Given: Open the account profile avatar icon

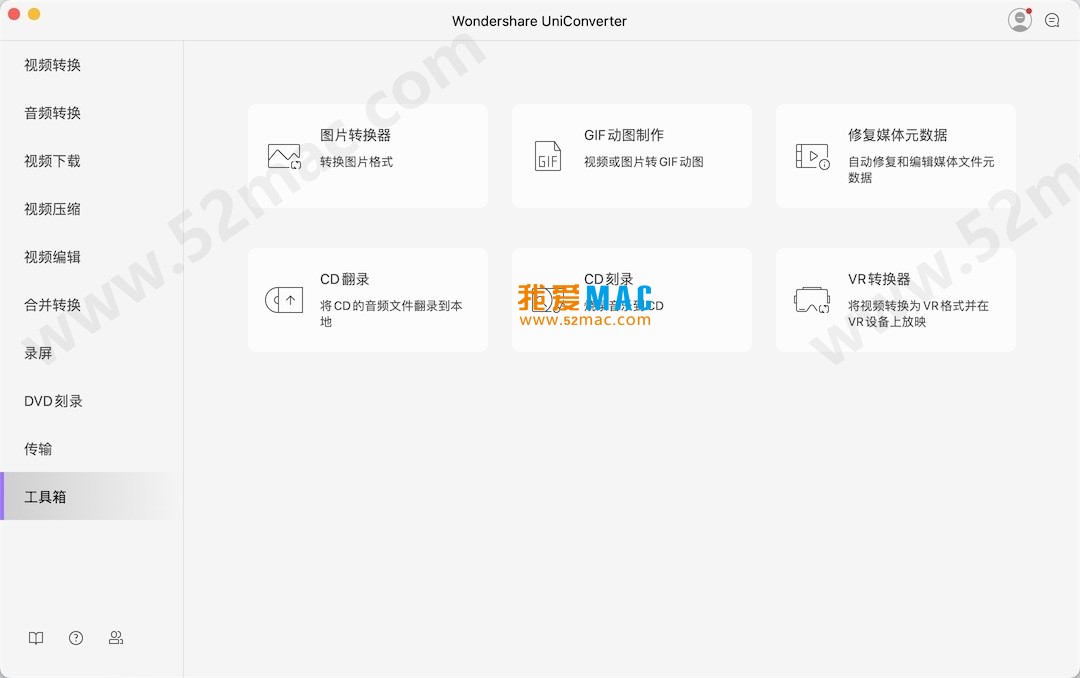Looking at the screenshot, I should [1019, 20].
